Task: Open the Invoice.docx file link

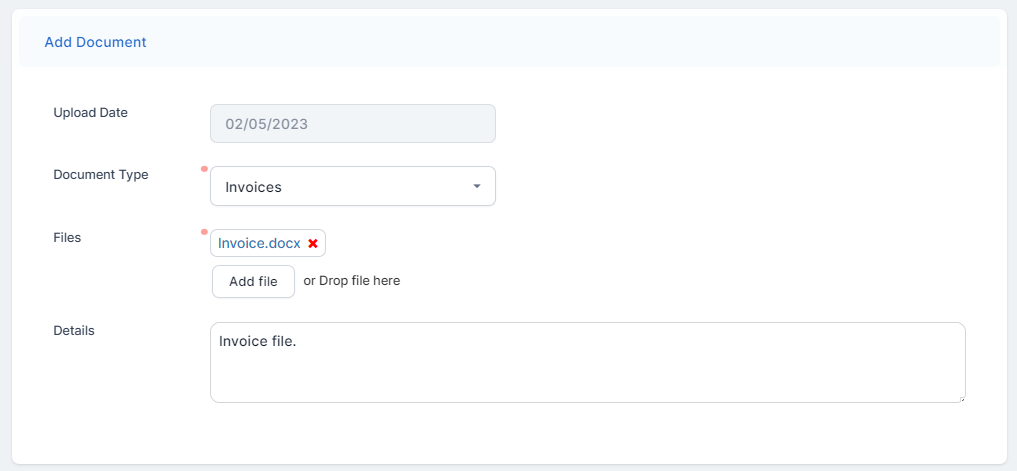Action: point(259,243)
